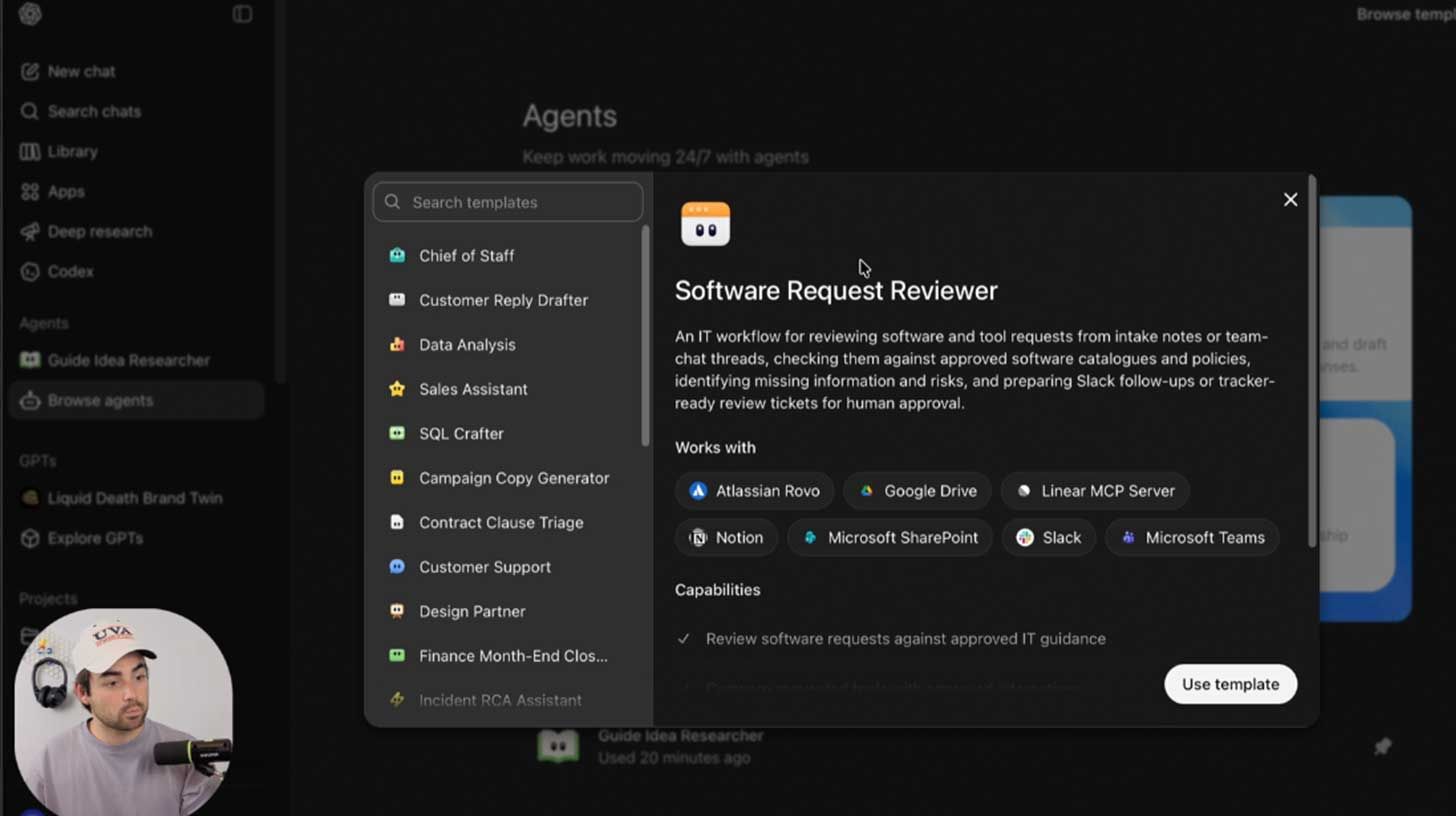
Task: Click the Microsoft SharePoint chip
Action: [x=890, y=537]
